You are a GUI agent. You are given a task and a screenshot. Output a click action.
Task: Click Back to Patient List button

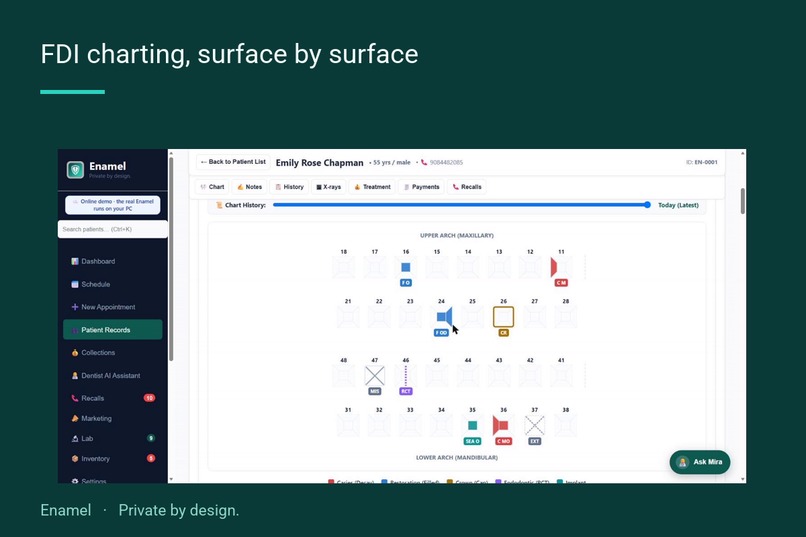coord(233,162)
